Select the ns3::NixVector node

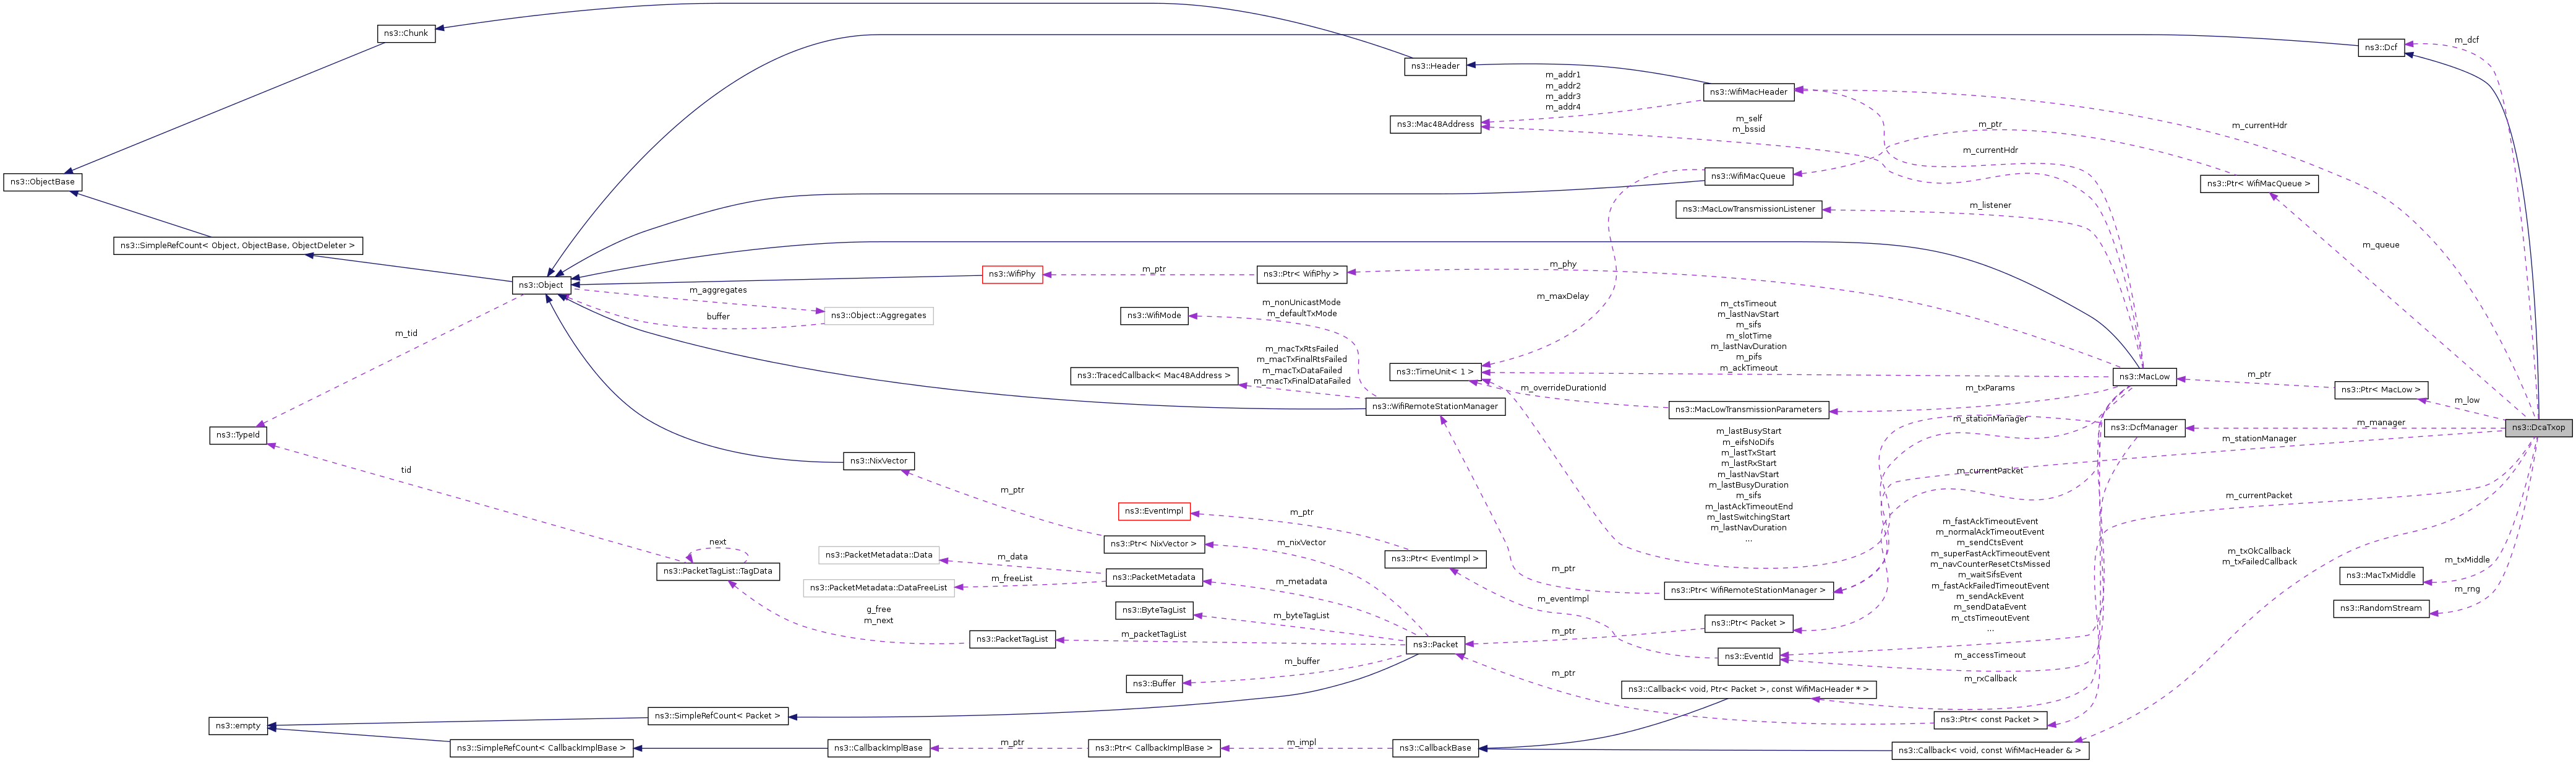tap(879, 461)
